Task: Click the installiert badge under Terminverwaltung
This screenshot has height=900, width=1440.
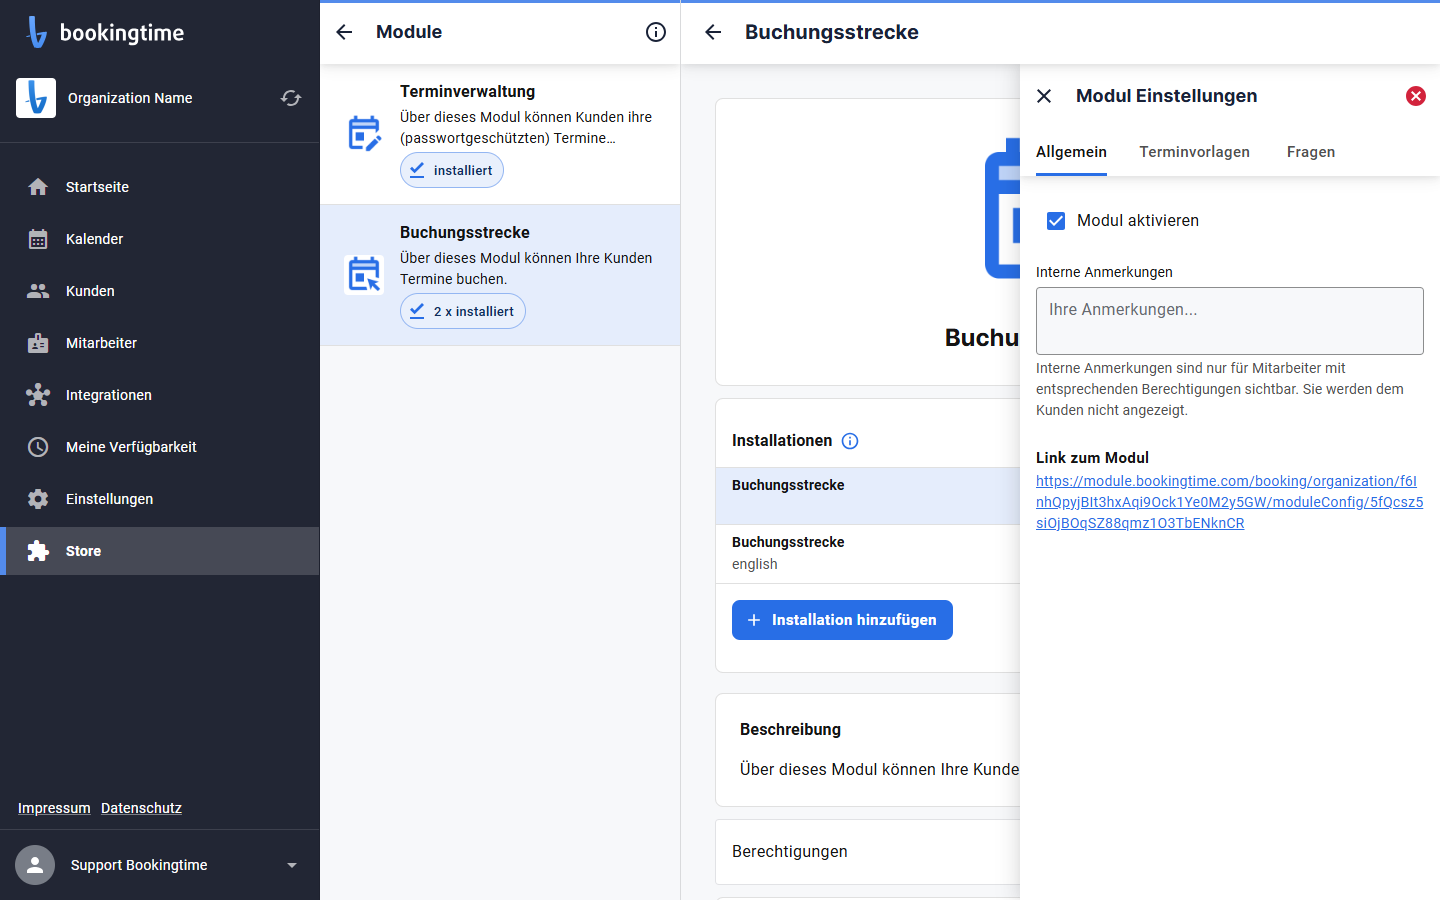Action: (x=452, y=170)
